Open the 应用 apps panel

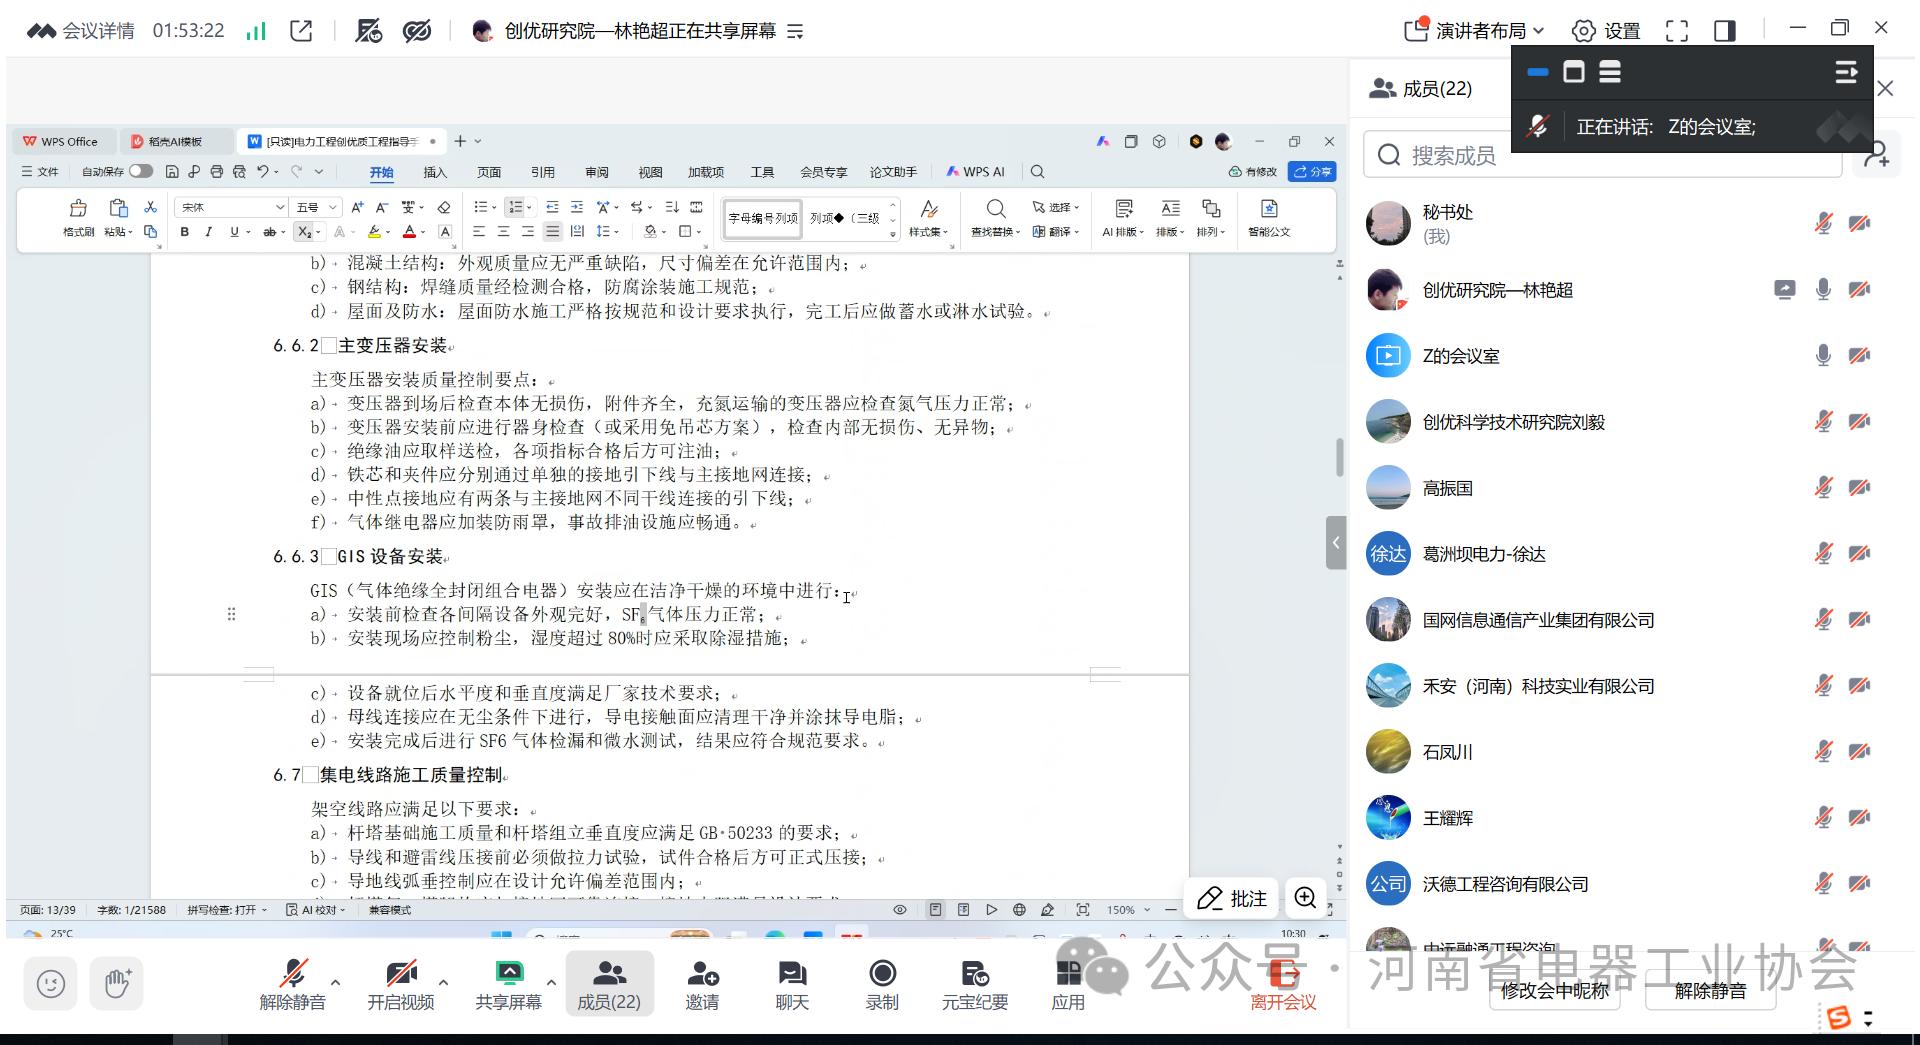click(x=1068, y=984)
